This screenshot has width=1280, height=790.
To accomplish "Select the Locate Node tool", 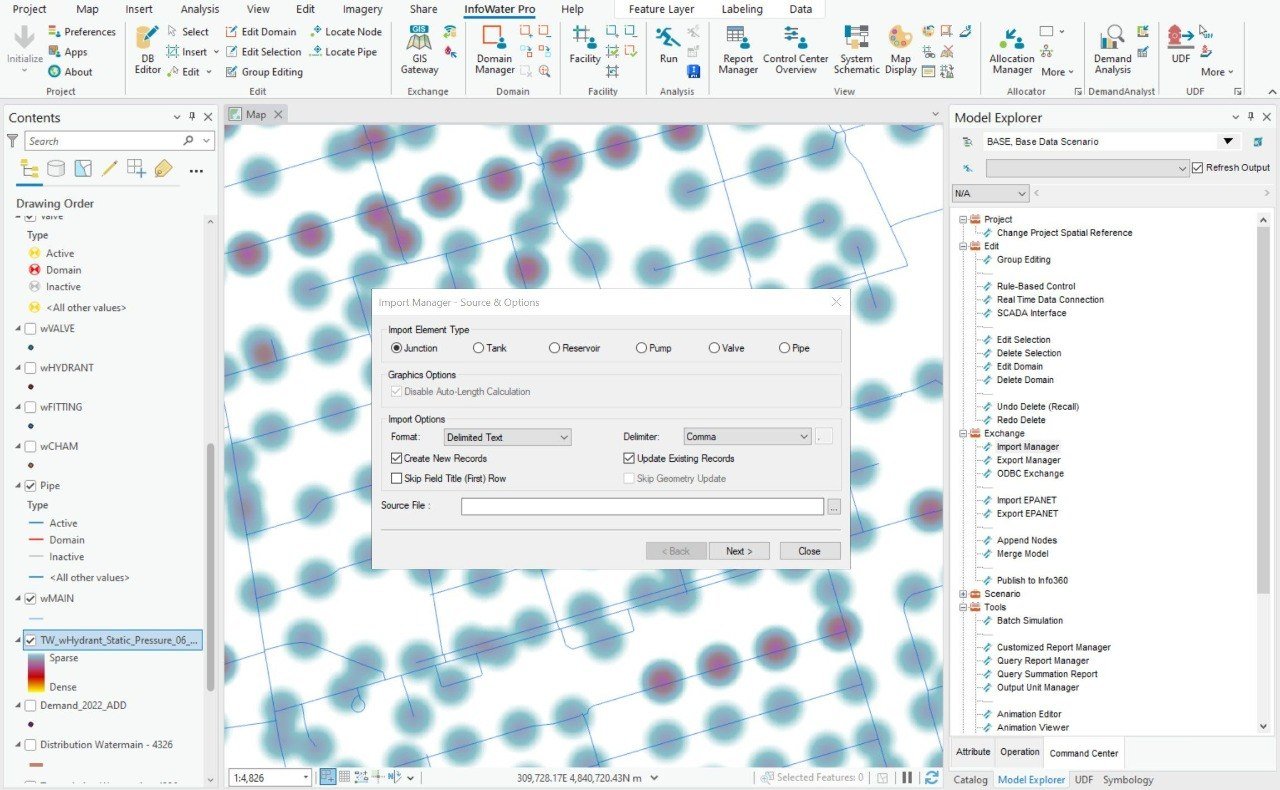I will pos(346,32).
